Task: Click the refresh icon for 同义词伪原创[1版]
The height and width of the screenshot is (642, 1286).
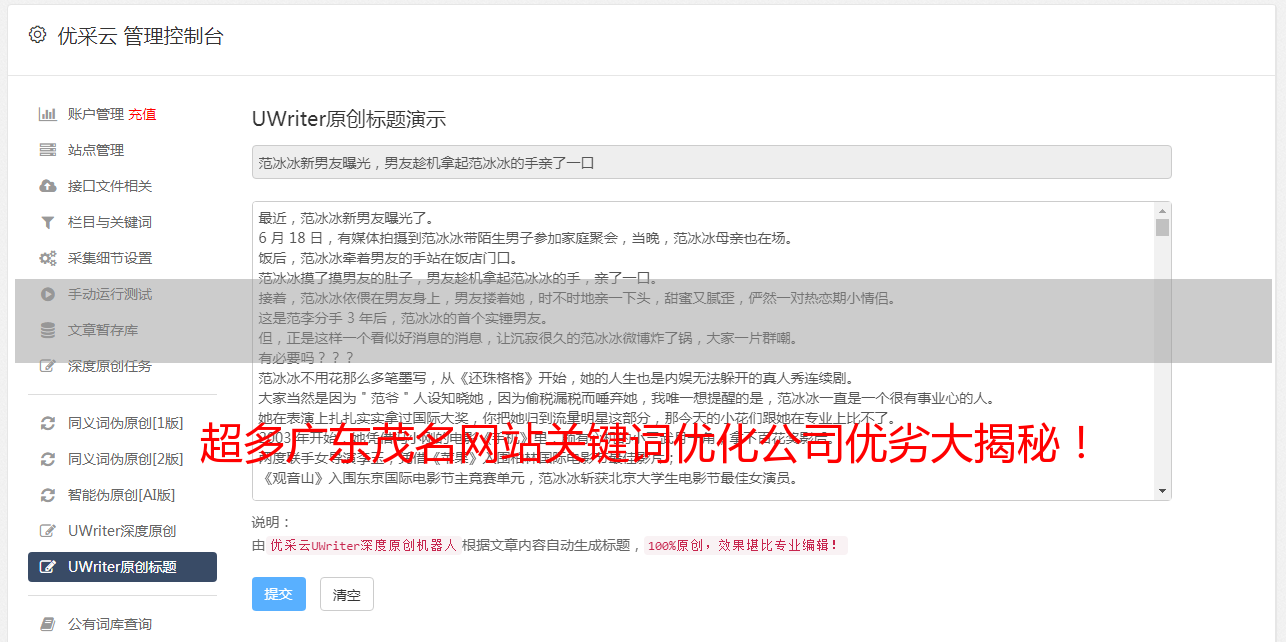Action: coord(47,423)
